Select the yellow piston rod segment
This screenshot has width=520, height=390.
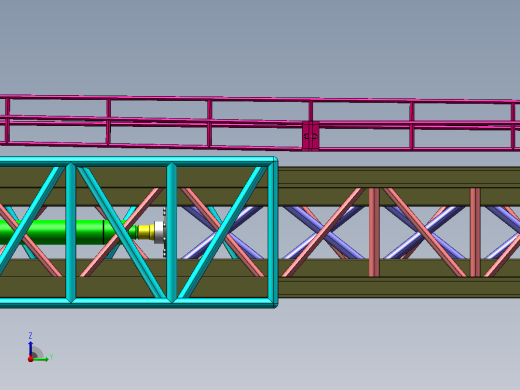[x=146, y=232]
